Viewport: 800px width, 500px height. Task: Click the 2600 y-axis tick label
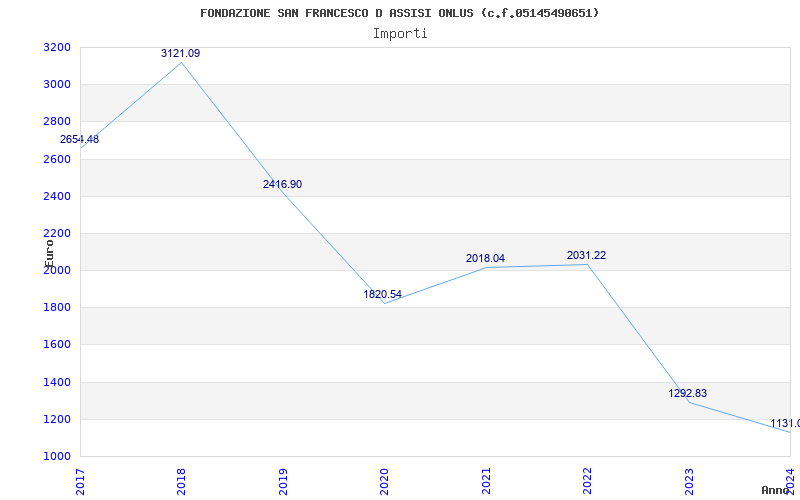click(x=57, y=159)
